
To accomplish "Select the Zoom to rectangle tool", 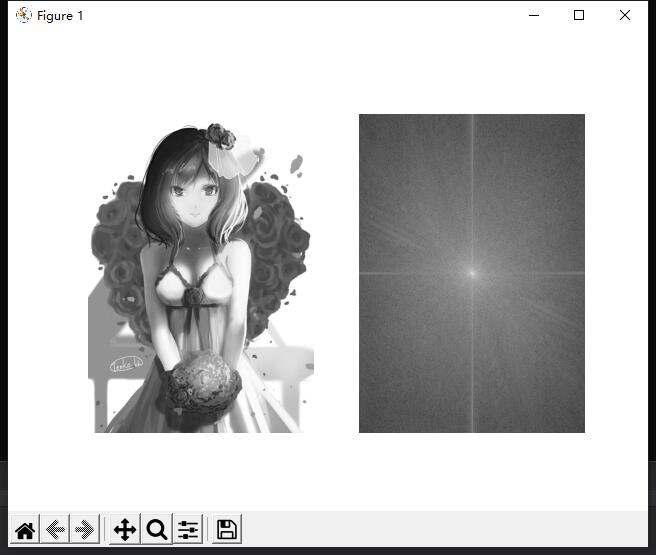I will click(x=157, y=530).
